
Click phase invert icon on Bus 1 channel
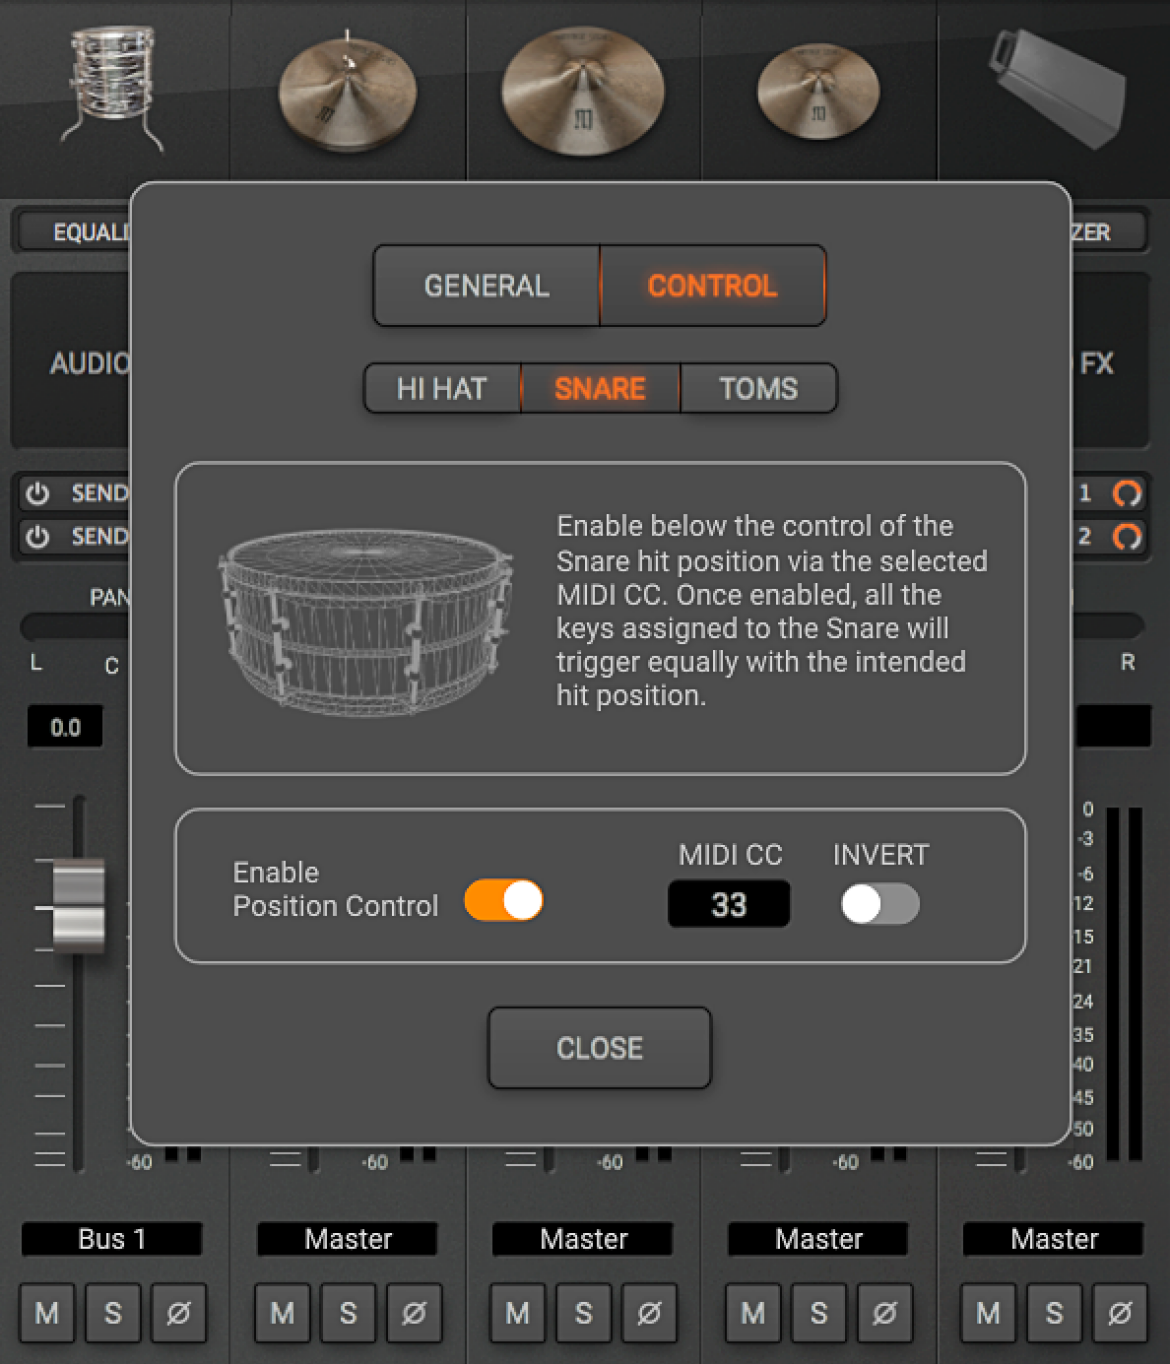click(179, 1312)
